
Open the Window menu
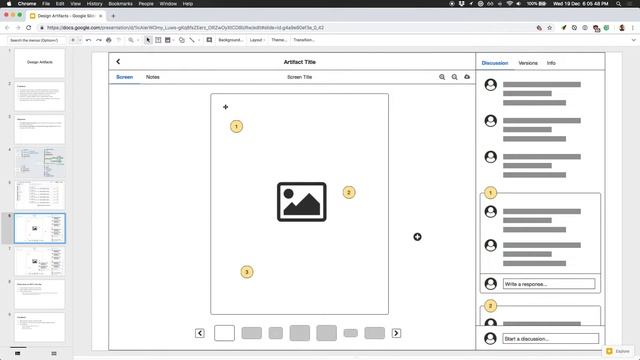coord(168,4)
